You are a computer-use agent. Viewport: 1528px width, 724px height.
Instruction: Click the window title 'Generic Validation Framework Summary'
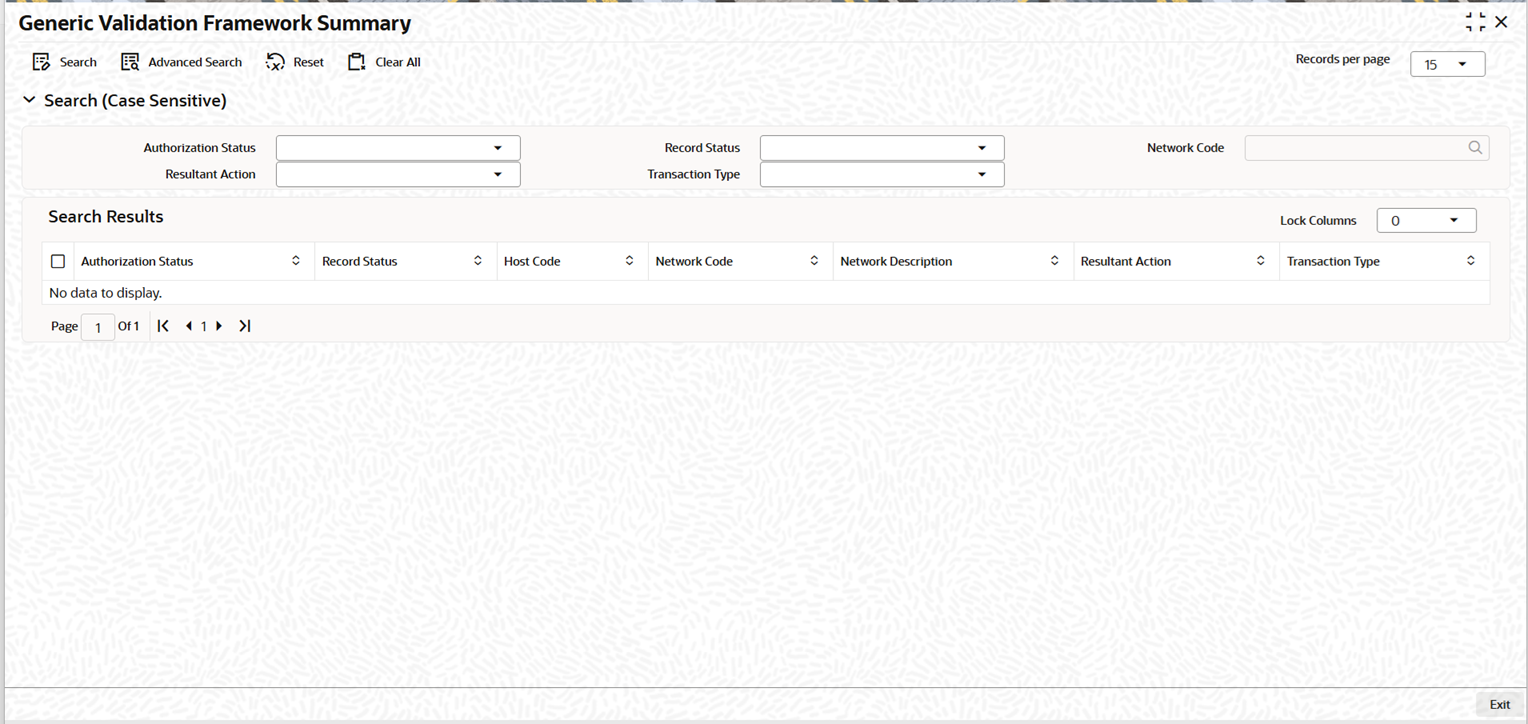click(215, 23)
